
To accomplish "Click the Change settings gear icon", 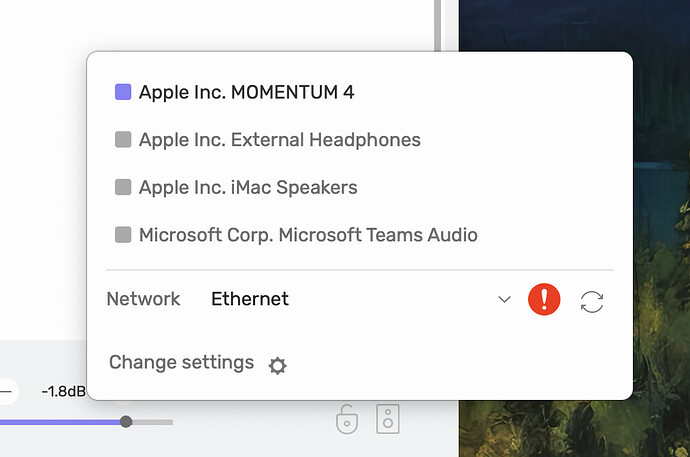I will point(278,366).
